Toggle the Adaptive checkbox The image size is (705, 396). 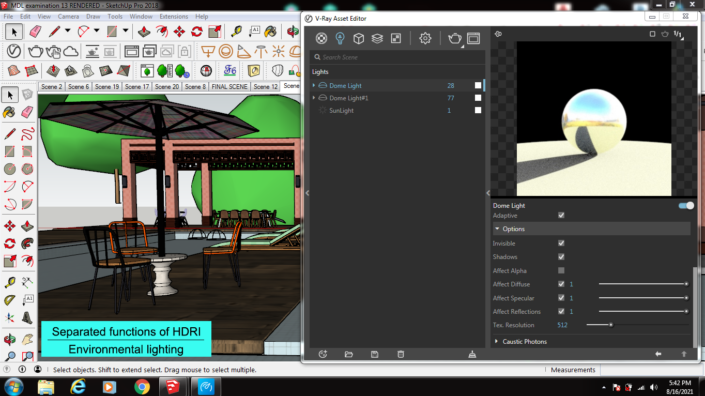(x=561, y=215)
